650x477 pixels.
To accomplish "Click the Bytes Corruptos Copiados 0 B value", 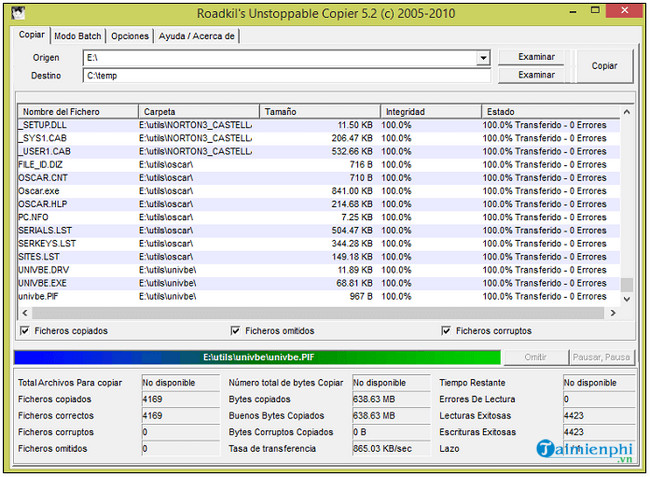I will pyautogui.click(x=391, y=432).
